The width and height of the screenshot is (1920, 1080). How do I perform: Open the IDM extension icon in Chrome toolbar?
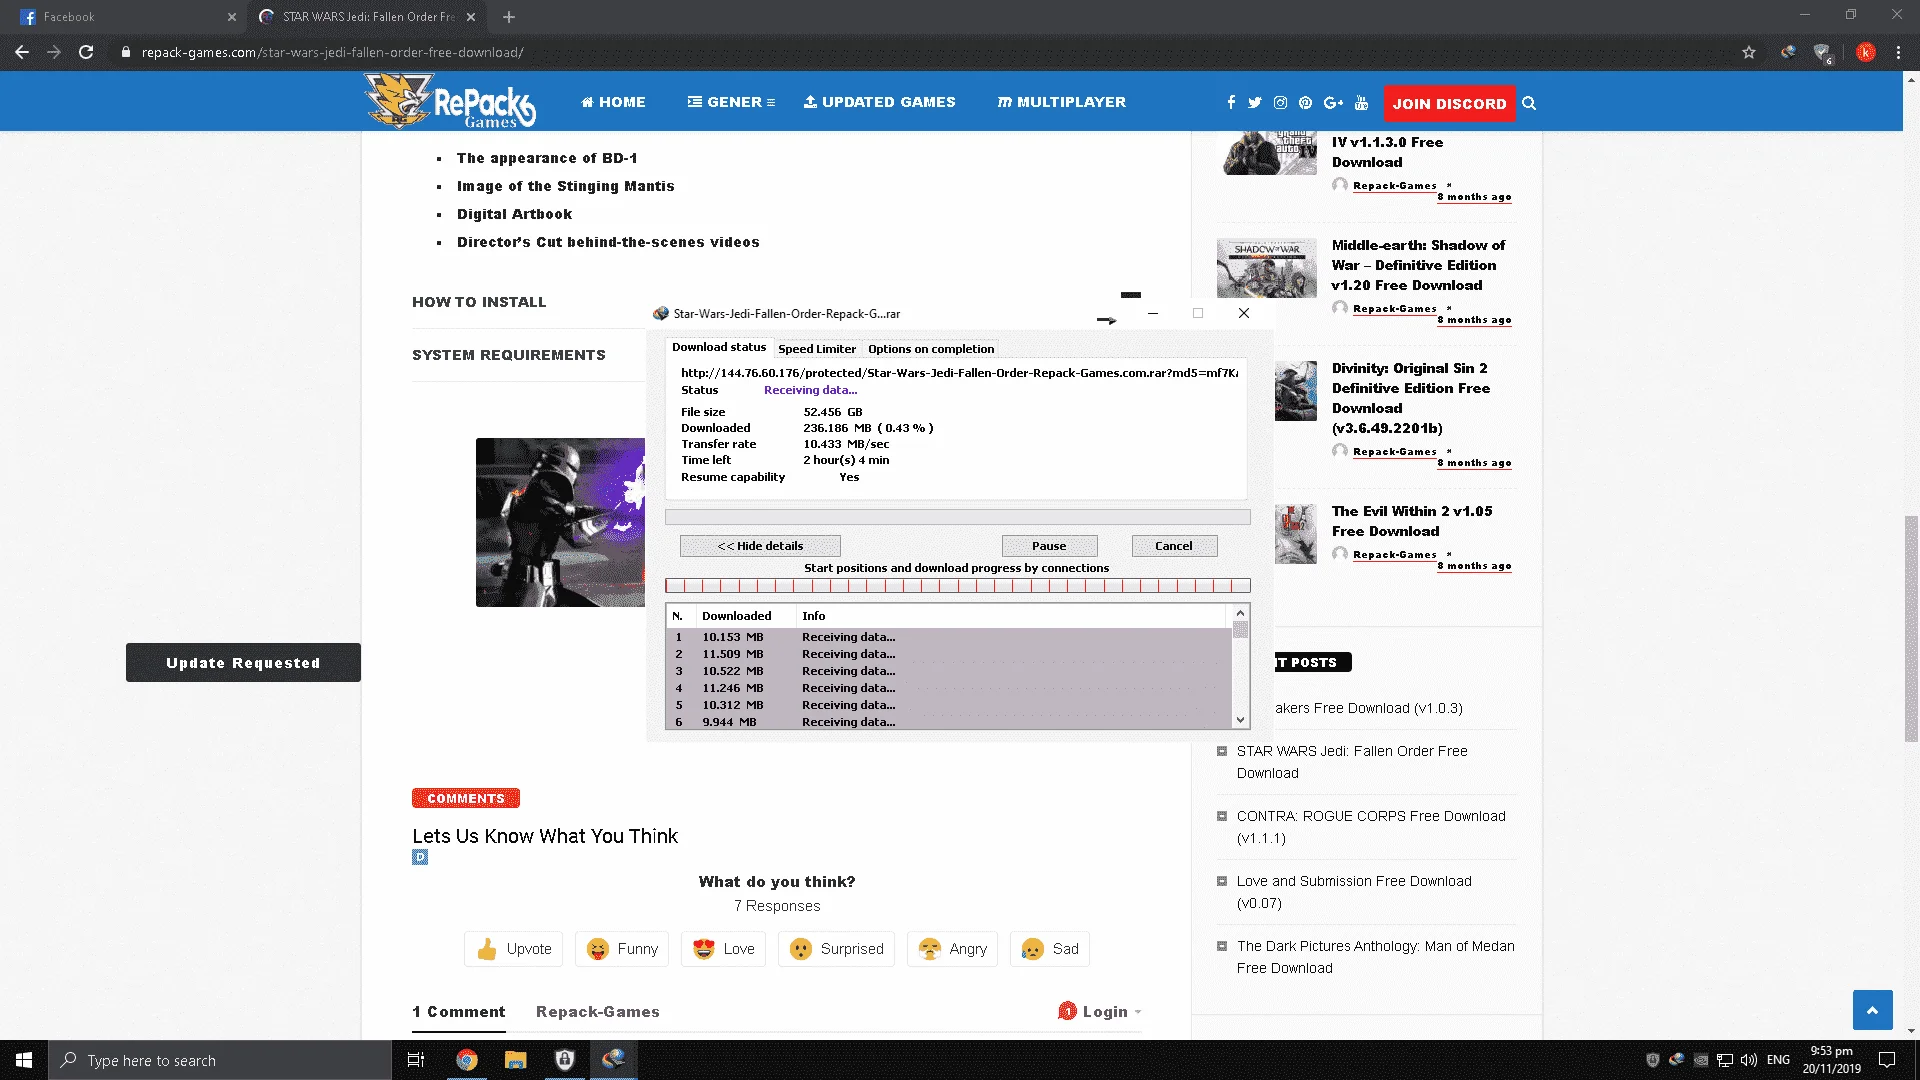(x=1788, y=52)
